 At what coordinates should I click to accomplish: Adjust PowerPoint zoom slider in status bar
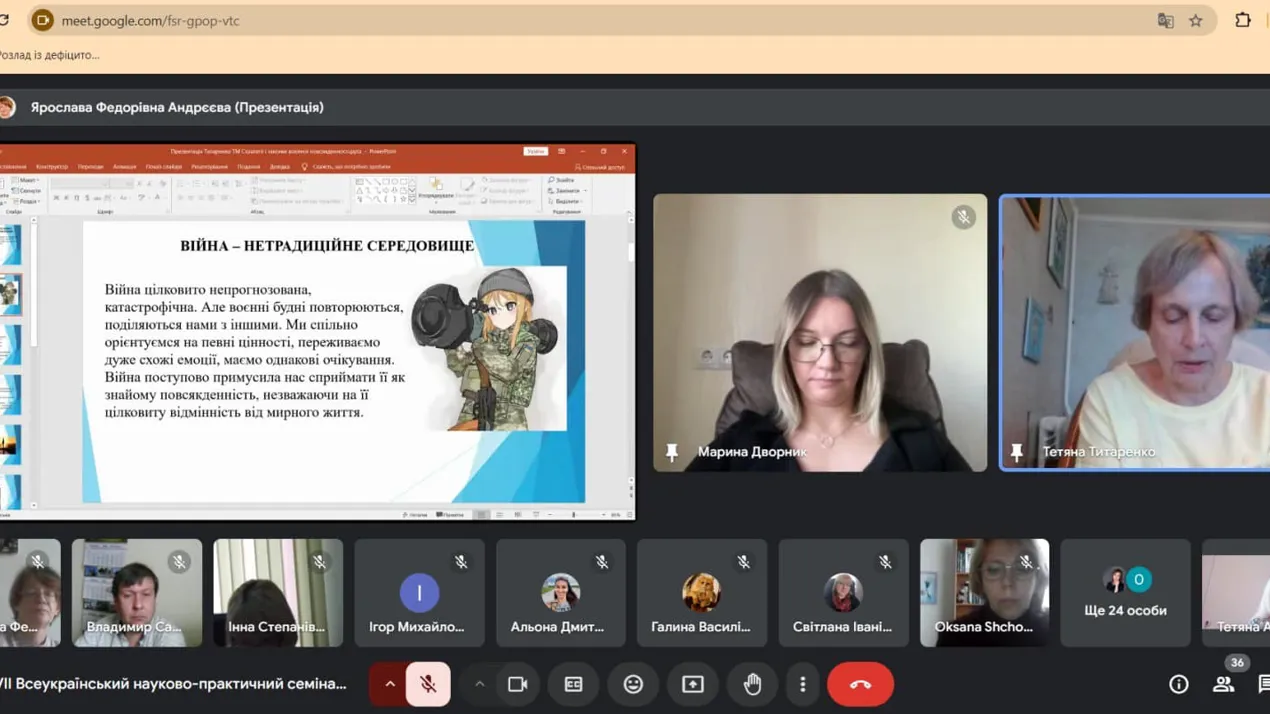pyautogui.click(x=575, y=515)
